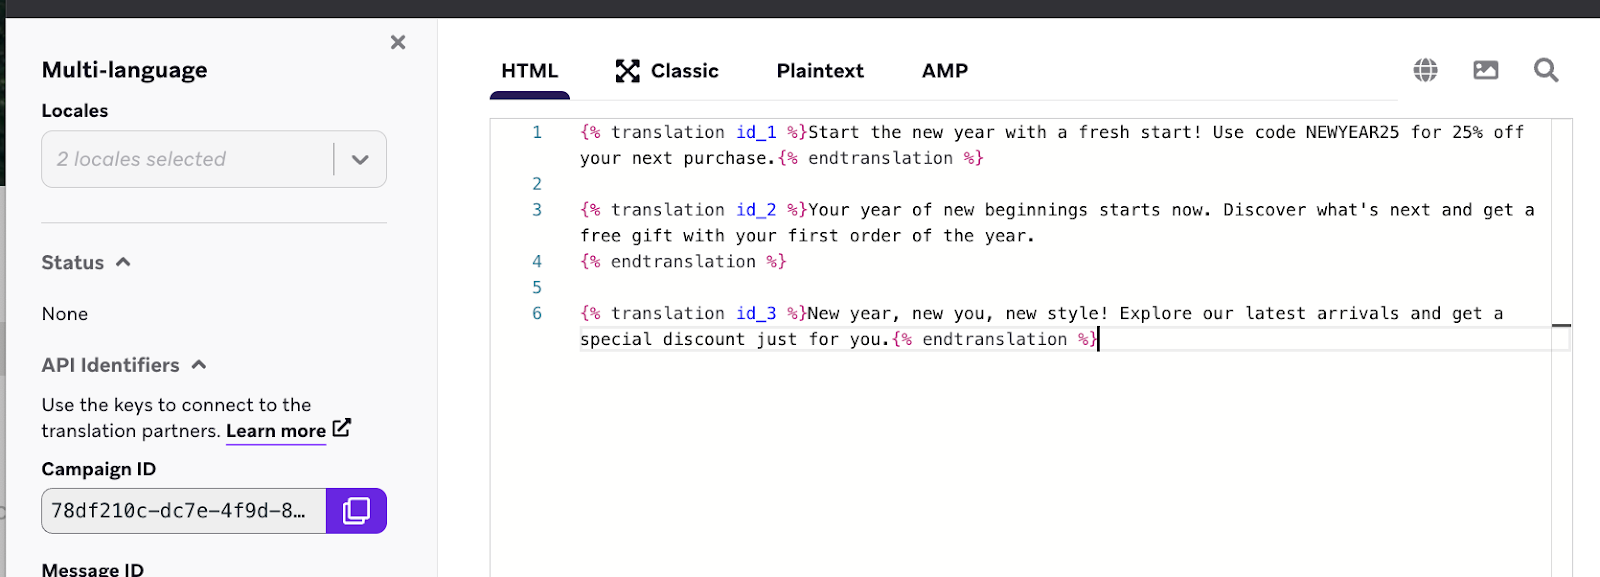The image size is (1600, 577).
Task: Click the Learn more link
Action: pos(275,431)
